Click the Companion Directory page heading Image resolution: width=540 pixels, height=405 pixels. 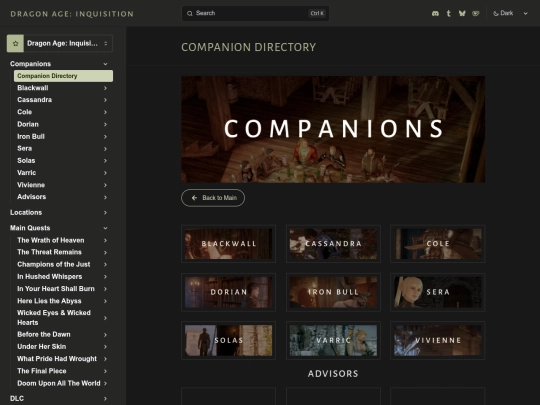coord(249,47)
